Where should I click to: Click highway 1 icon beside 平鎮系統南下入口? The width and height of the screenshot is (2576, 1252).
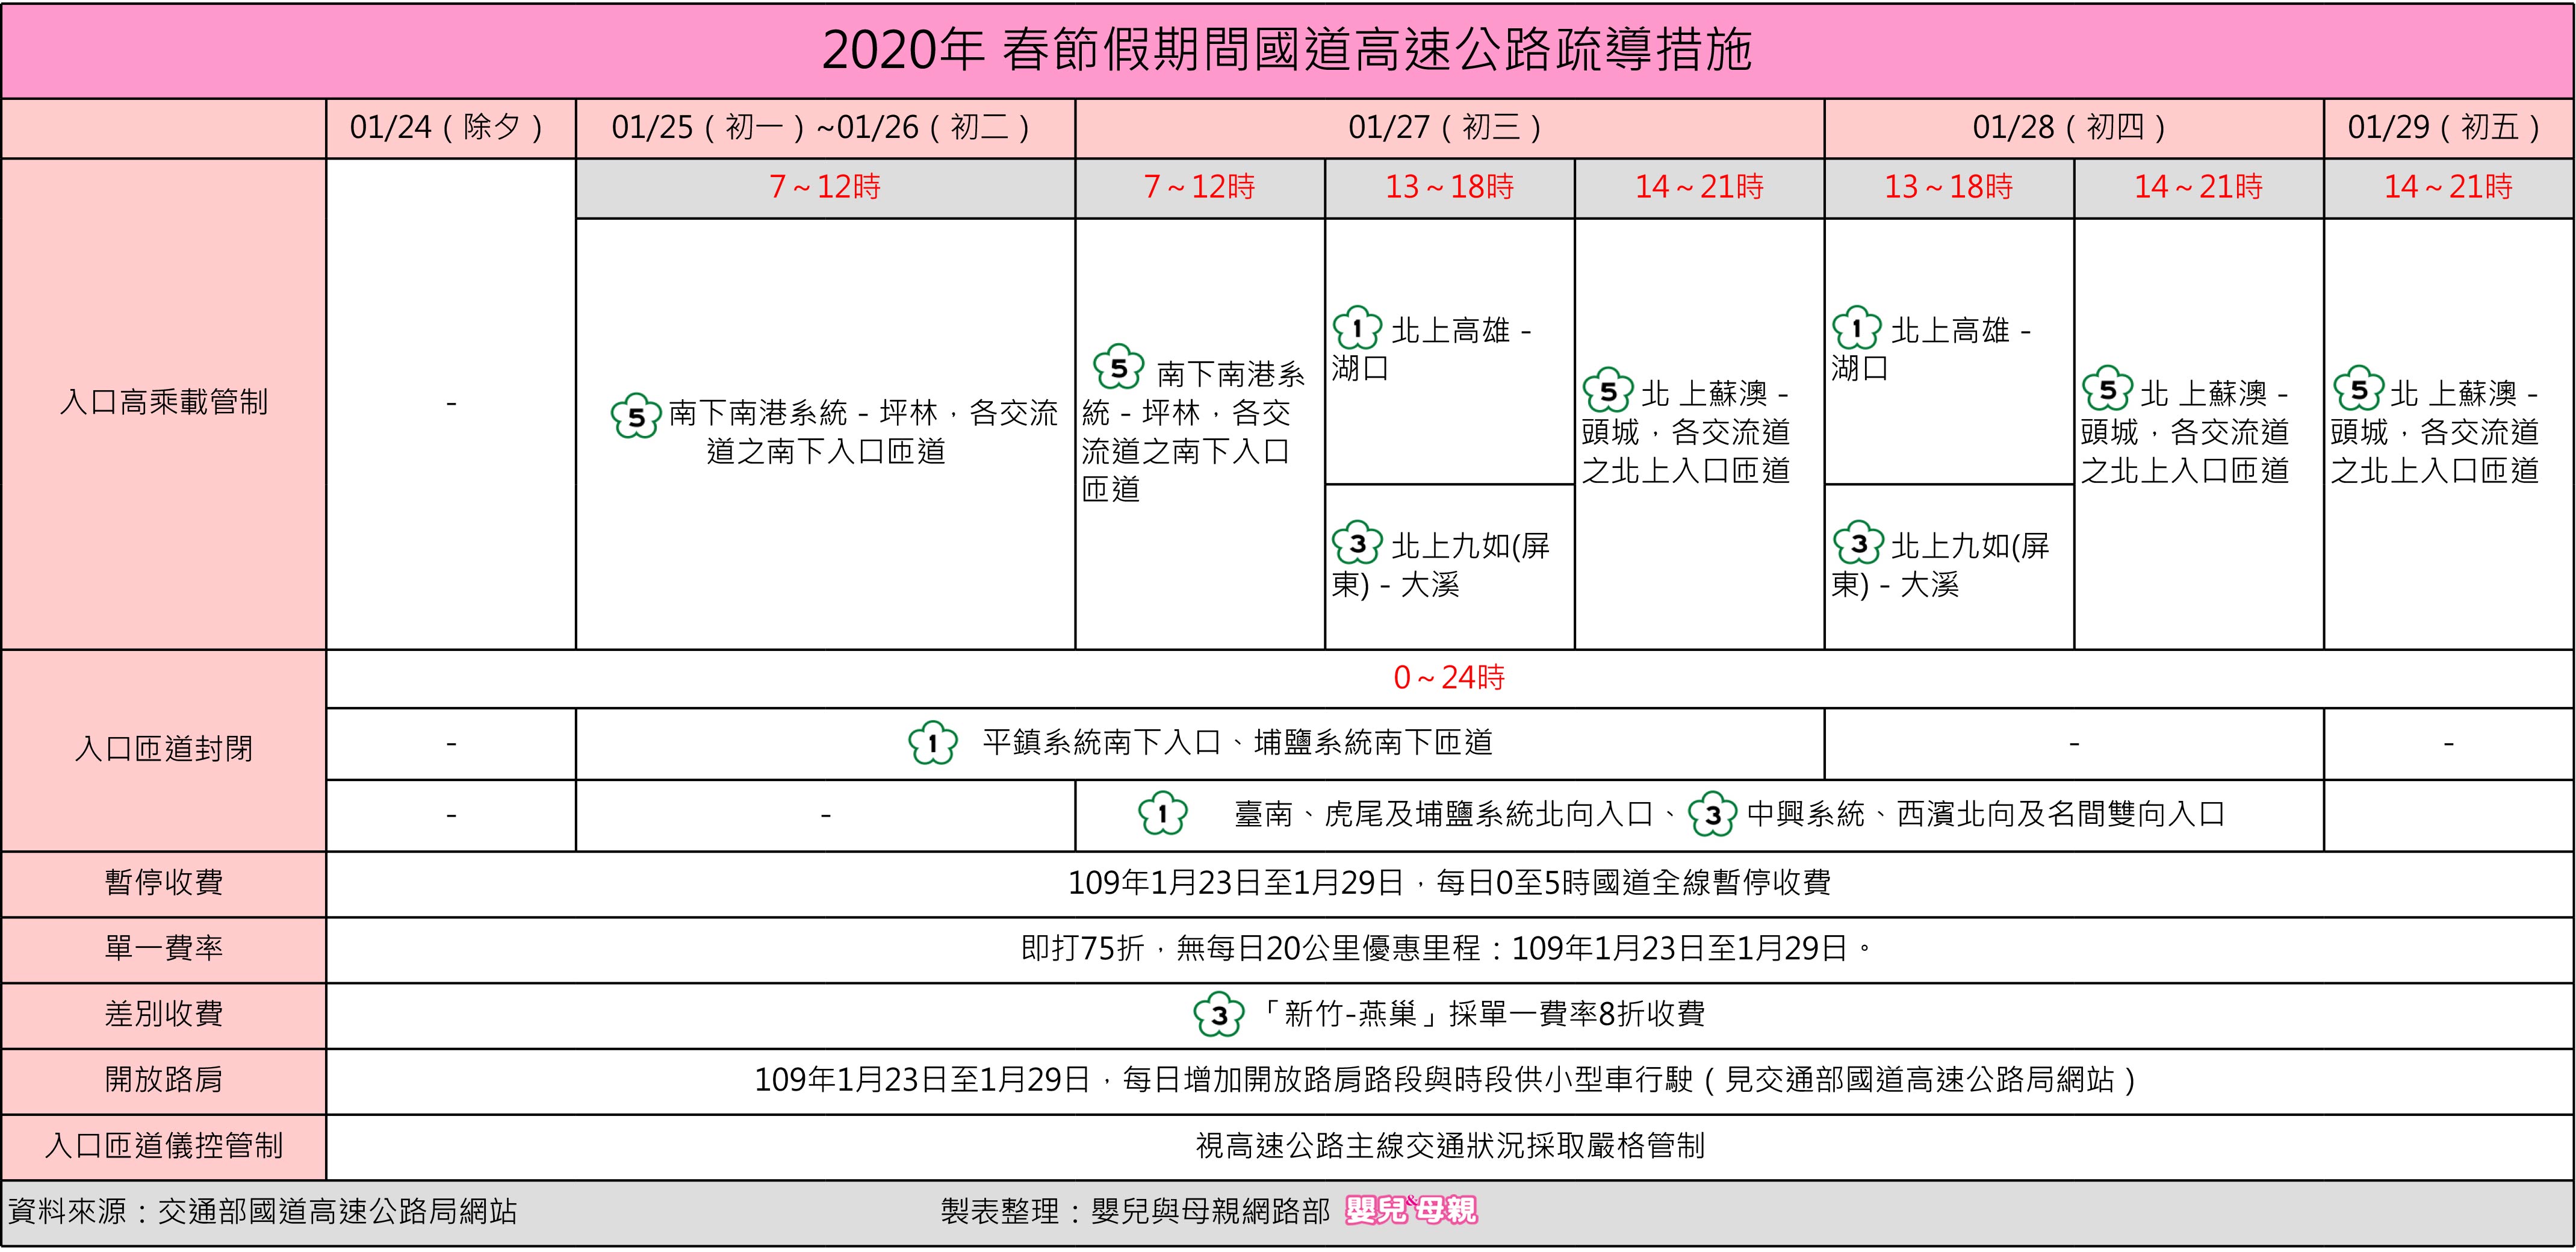[x=932, y=743]
